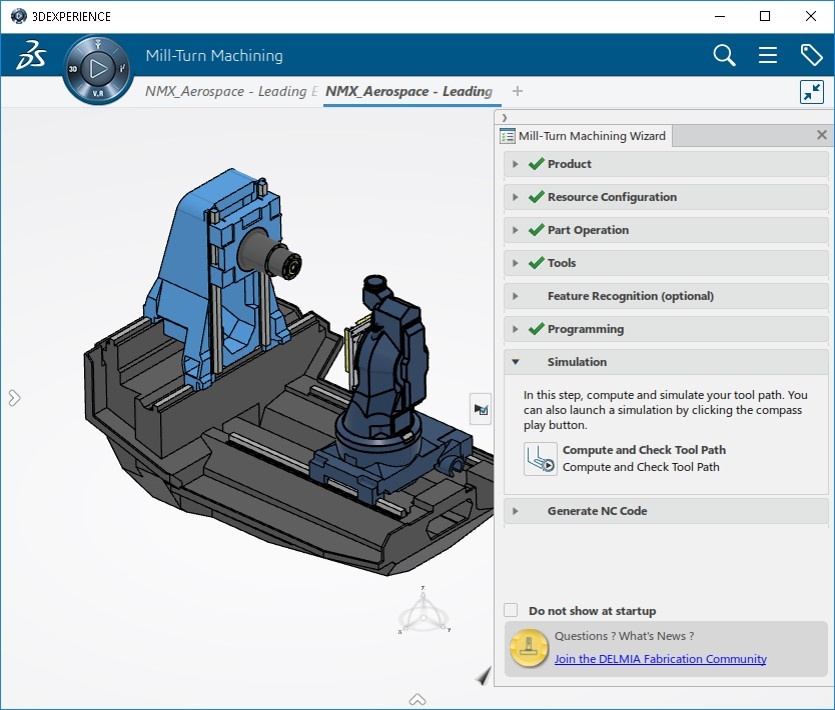Image resolution: width=835 pixels, height=710 pixels.
Task: Click the Compute and Check Tool Path label
Action: (x=644, y=450)
